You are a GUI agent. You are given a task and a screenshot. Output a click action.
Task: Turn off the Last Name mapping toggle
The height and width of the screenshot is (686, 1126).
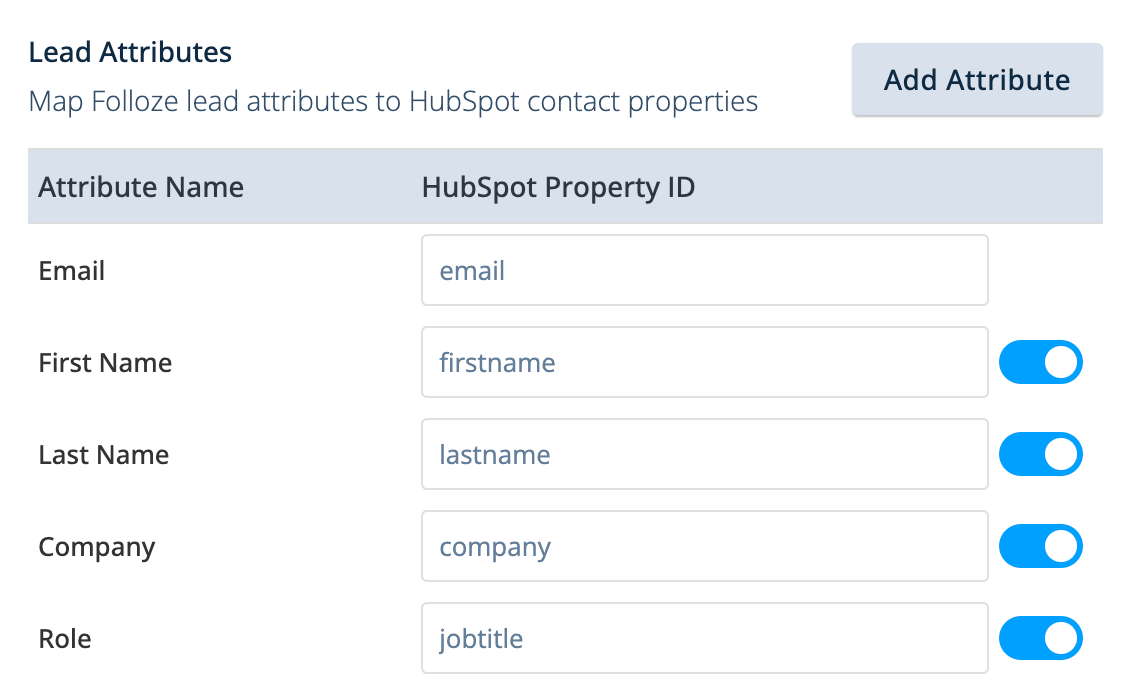pyautogui.click(x=1040, y=454)
